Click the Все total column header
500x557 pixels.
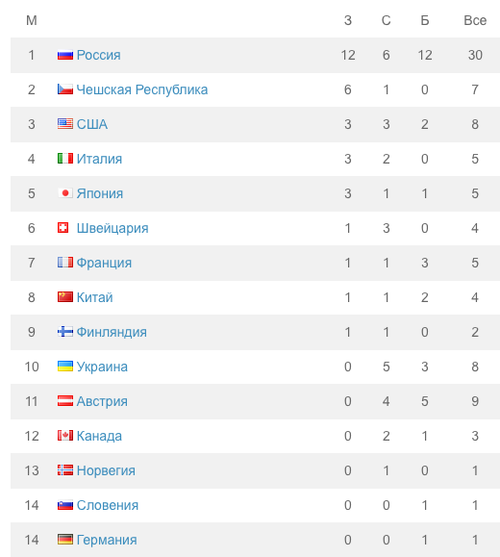tap(475, 20)
